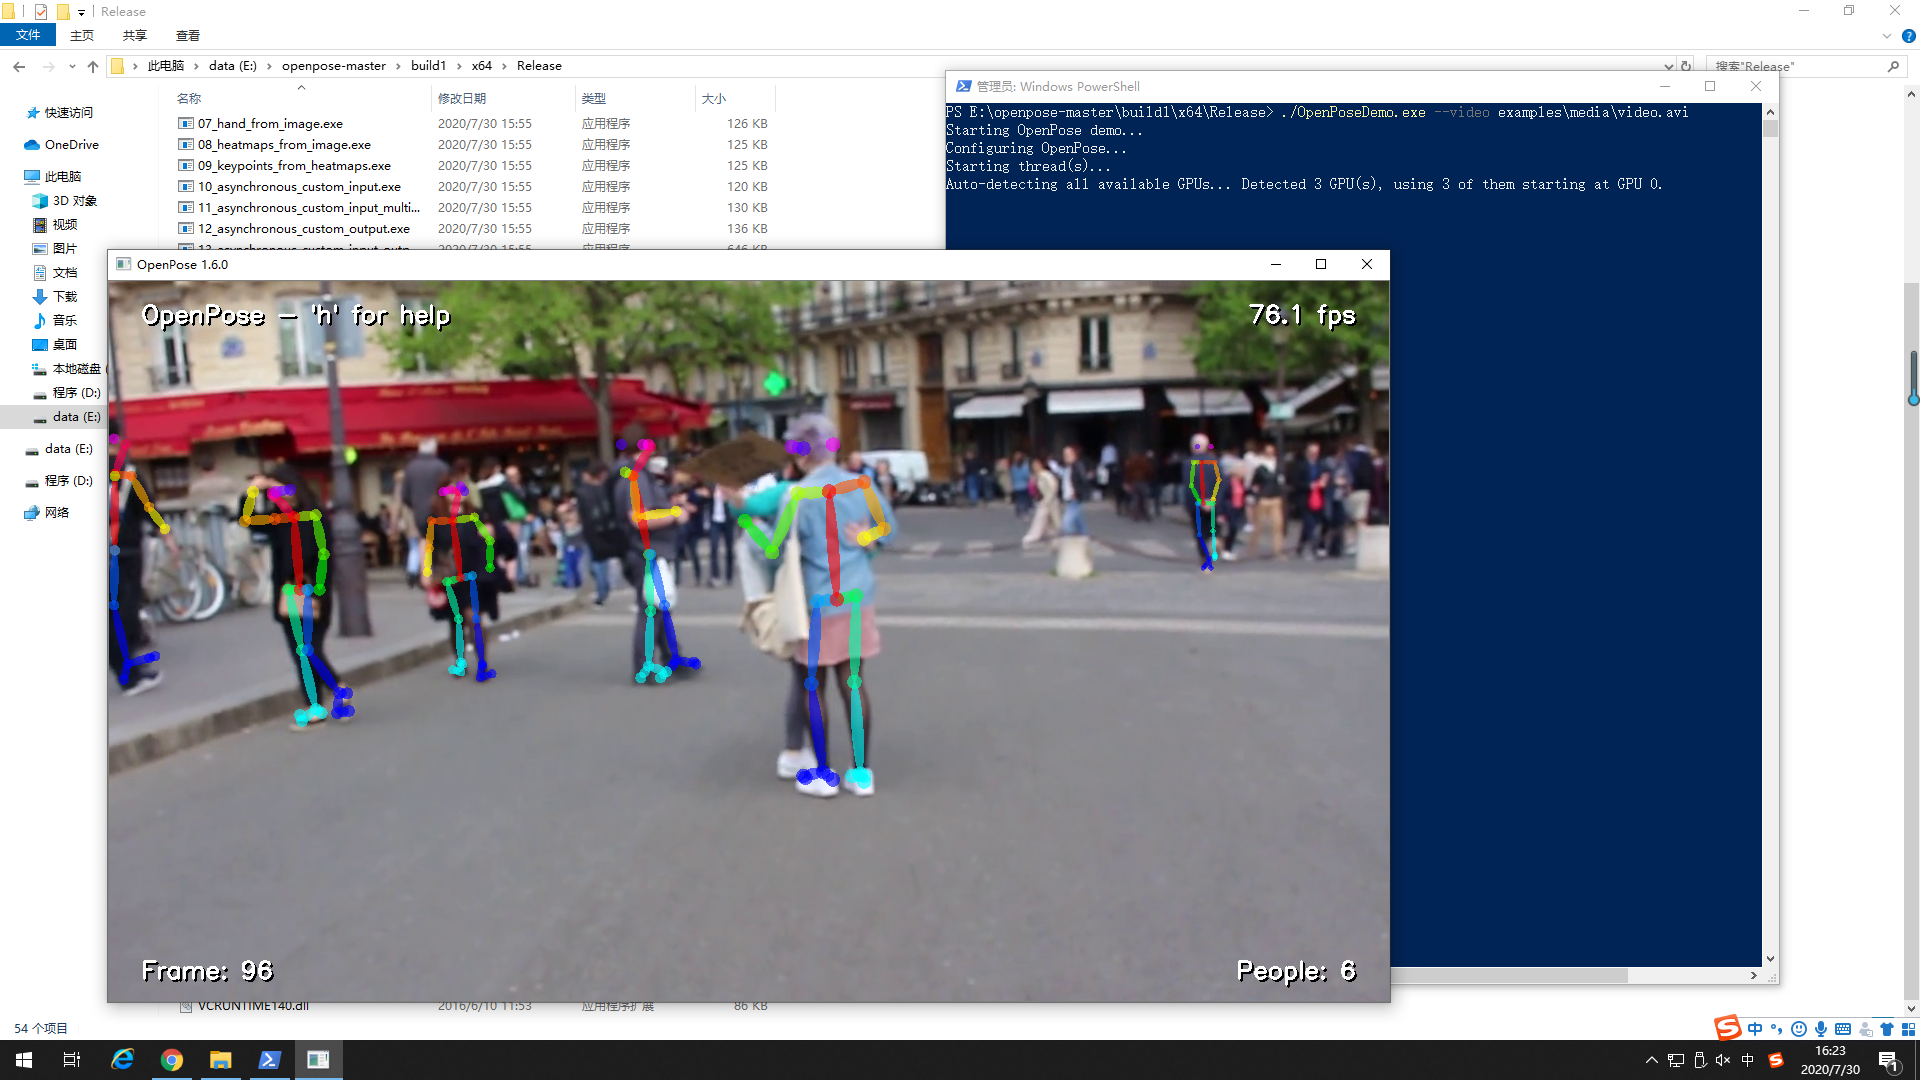Open Windows PowerShell from the taskbar

(269, 1059)
